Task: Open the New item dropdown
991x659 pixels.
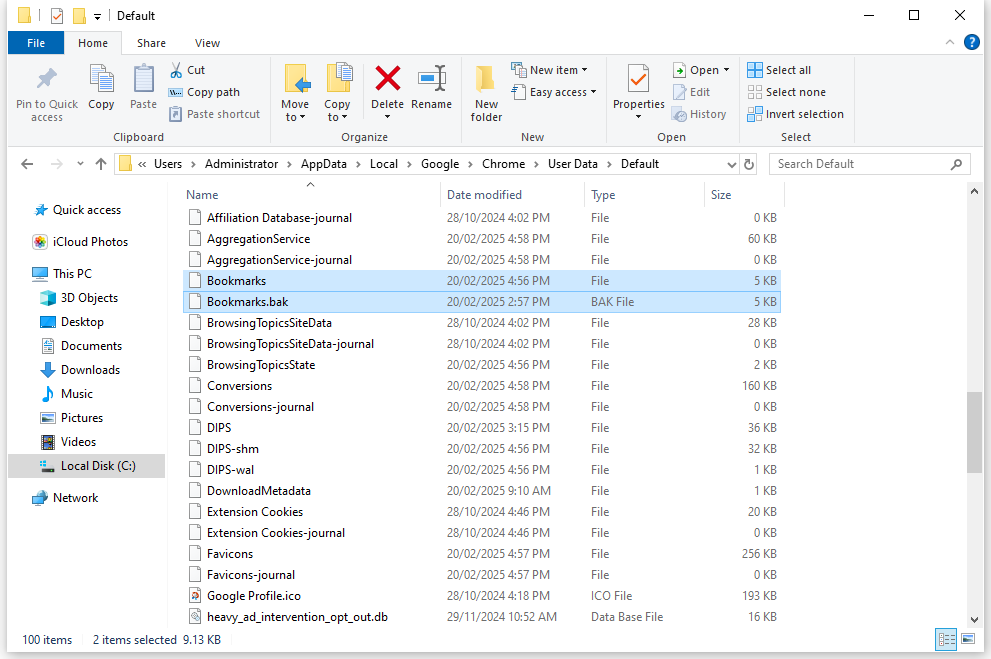Action: 549,70
